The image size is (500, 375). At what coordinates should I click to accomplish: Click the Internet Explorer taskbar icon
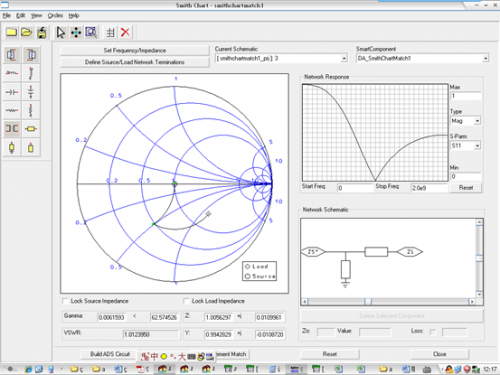tap(28, 369)
